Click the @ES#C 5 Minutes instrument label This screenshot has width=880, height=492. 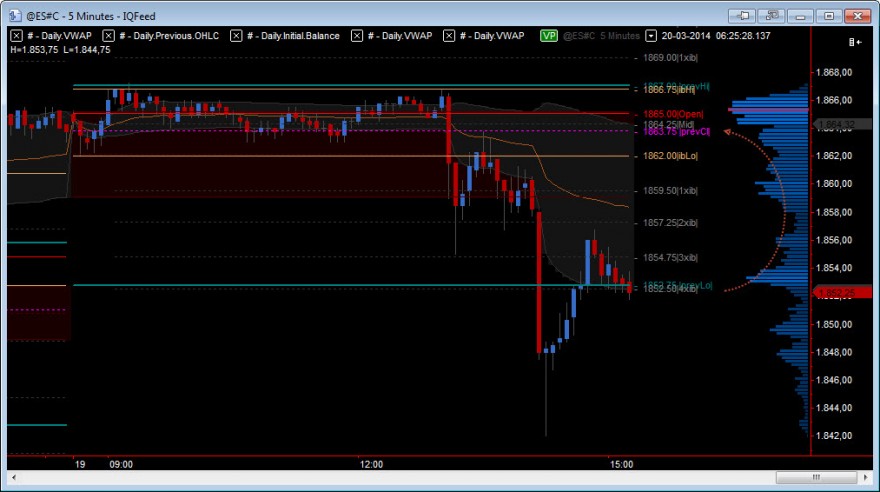click(x=601, y=35)
